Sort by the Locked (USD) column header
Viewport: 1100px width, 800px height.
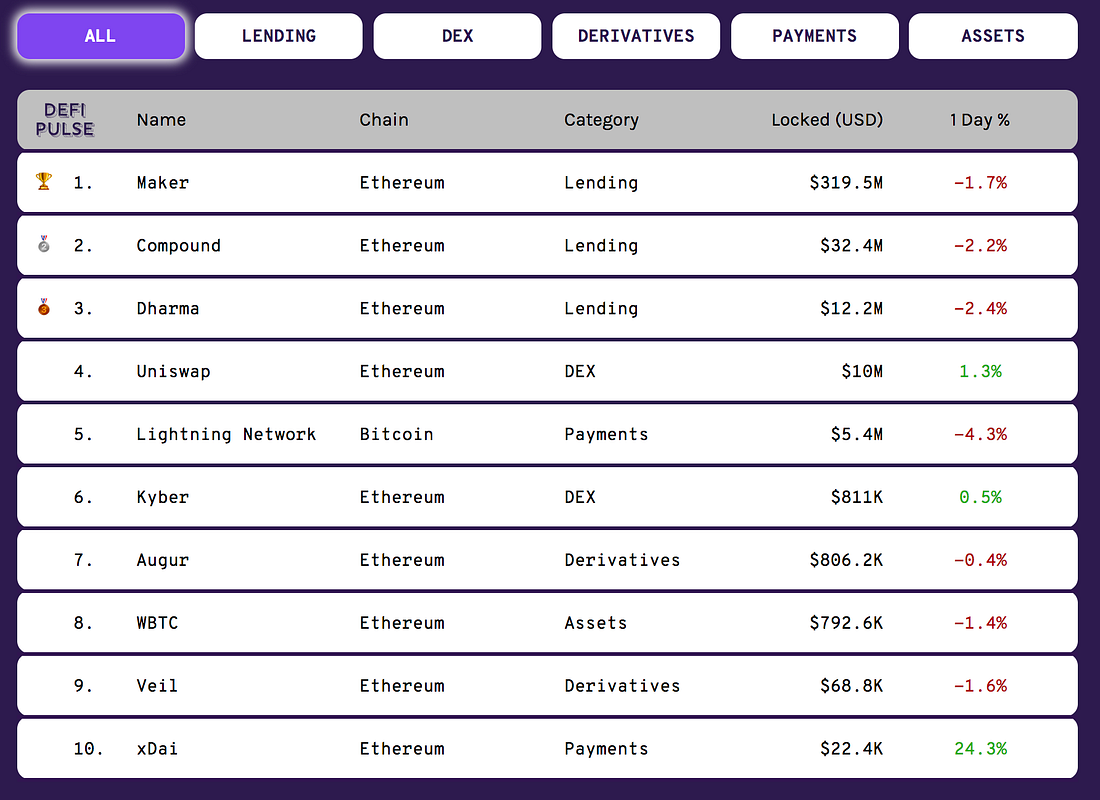pyautogui.click(x=827, y=120)
